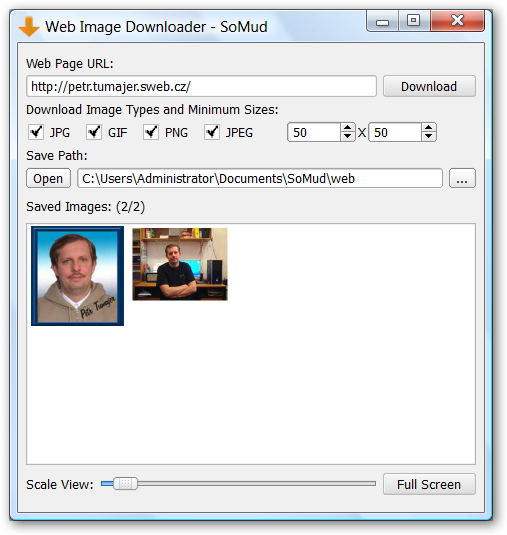Click the minimum width field showing 50
The height and width of the screenshot is (535, 507).
pos(314,132)
